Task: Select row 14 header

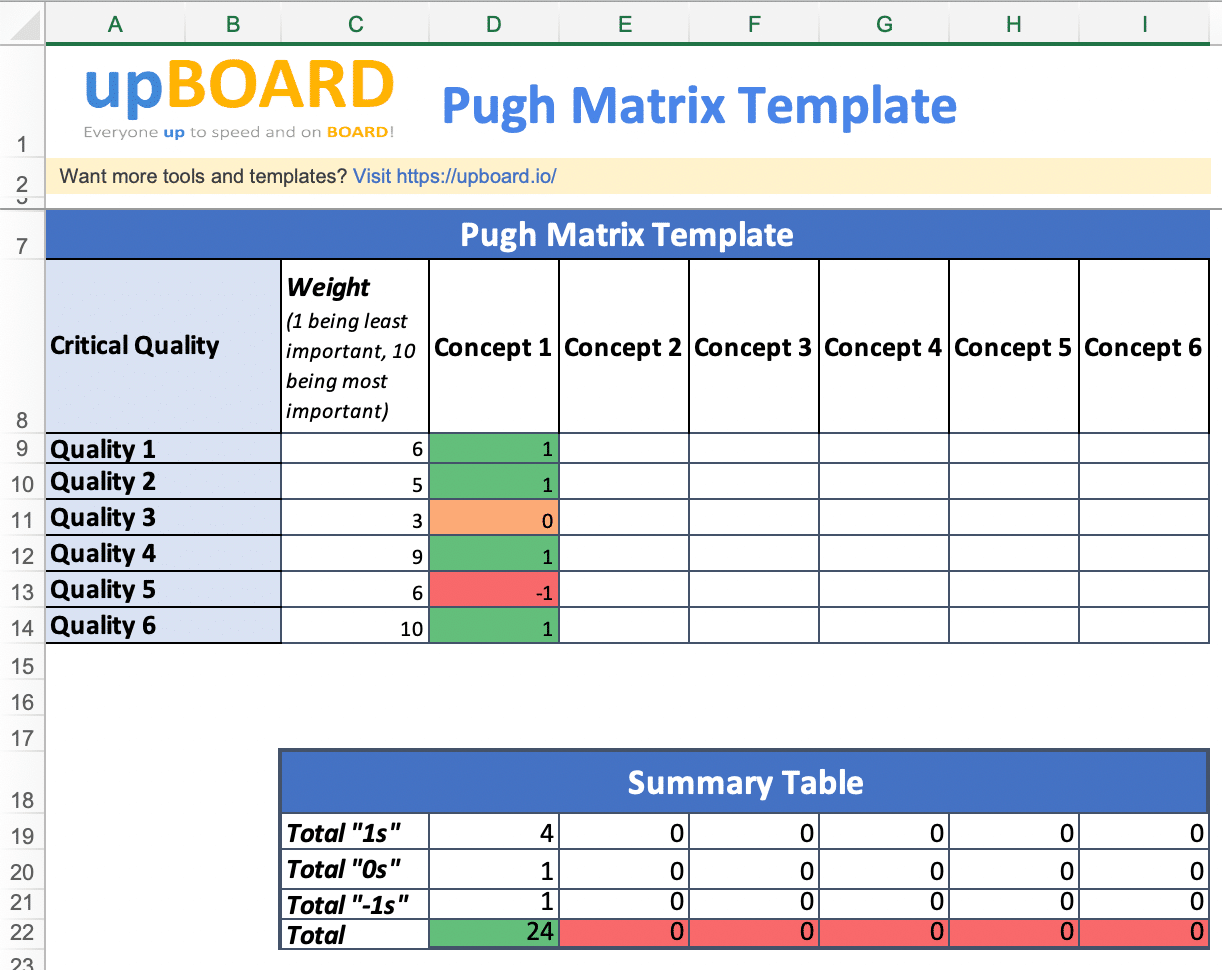Action: point(23,627)
